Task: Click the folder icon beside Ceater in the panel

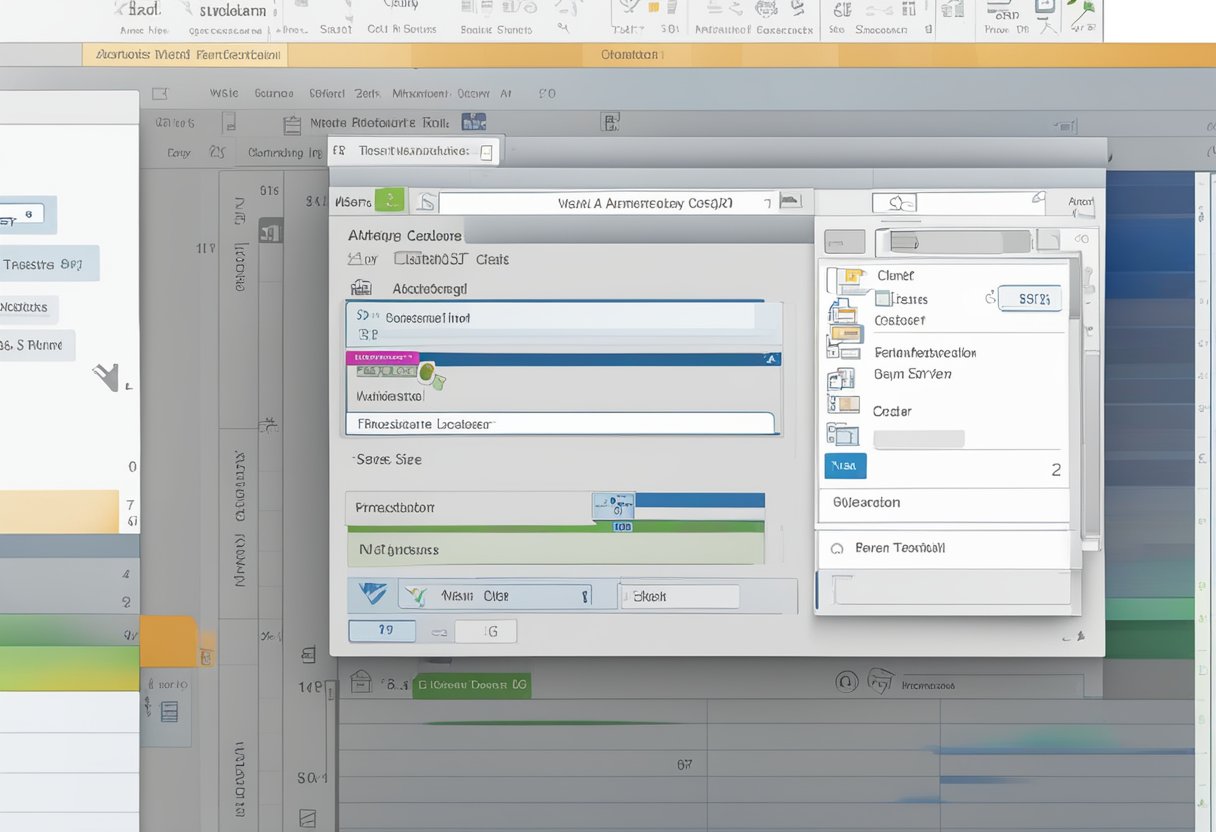Action: tap(844, 410)
